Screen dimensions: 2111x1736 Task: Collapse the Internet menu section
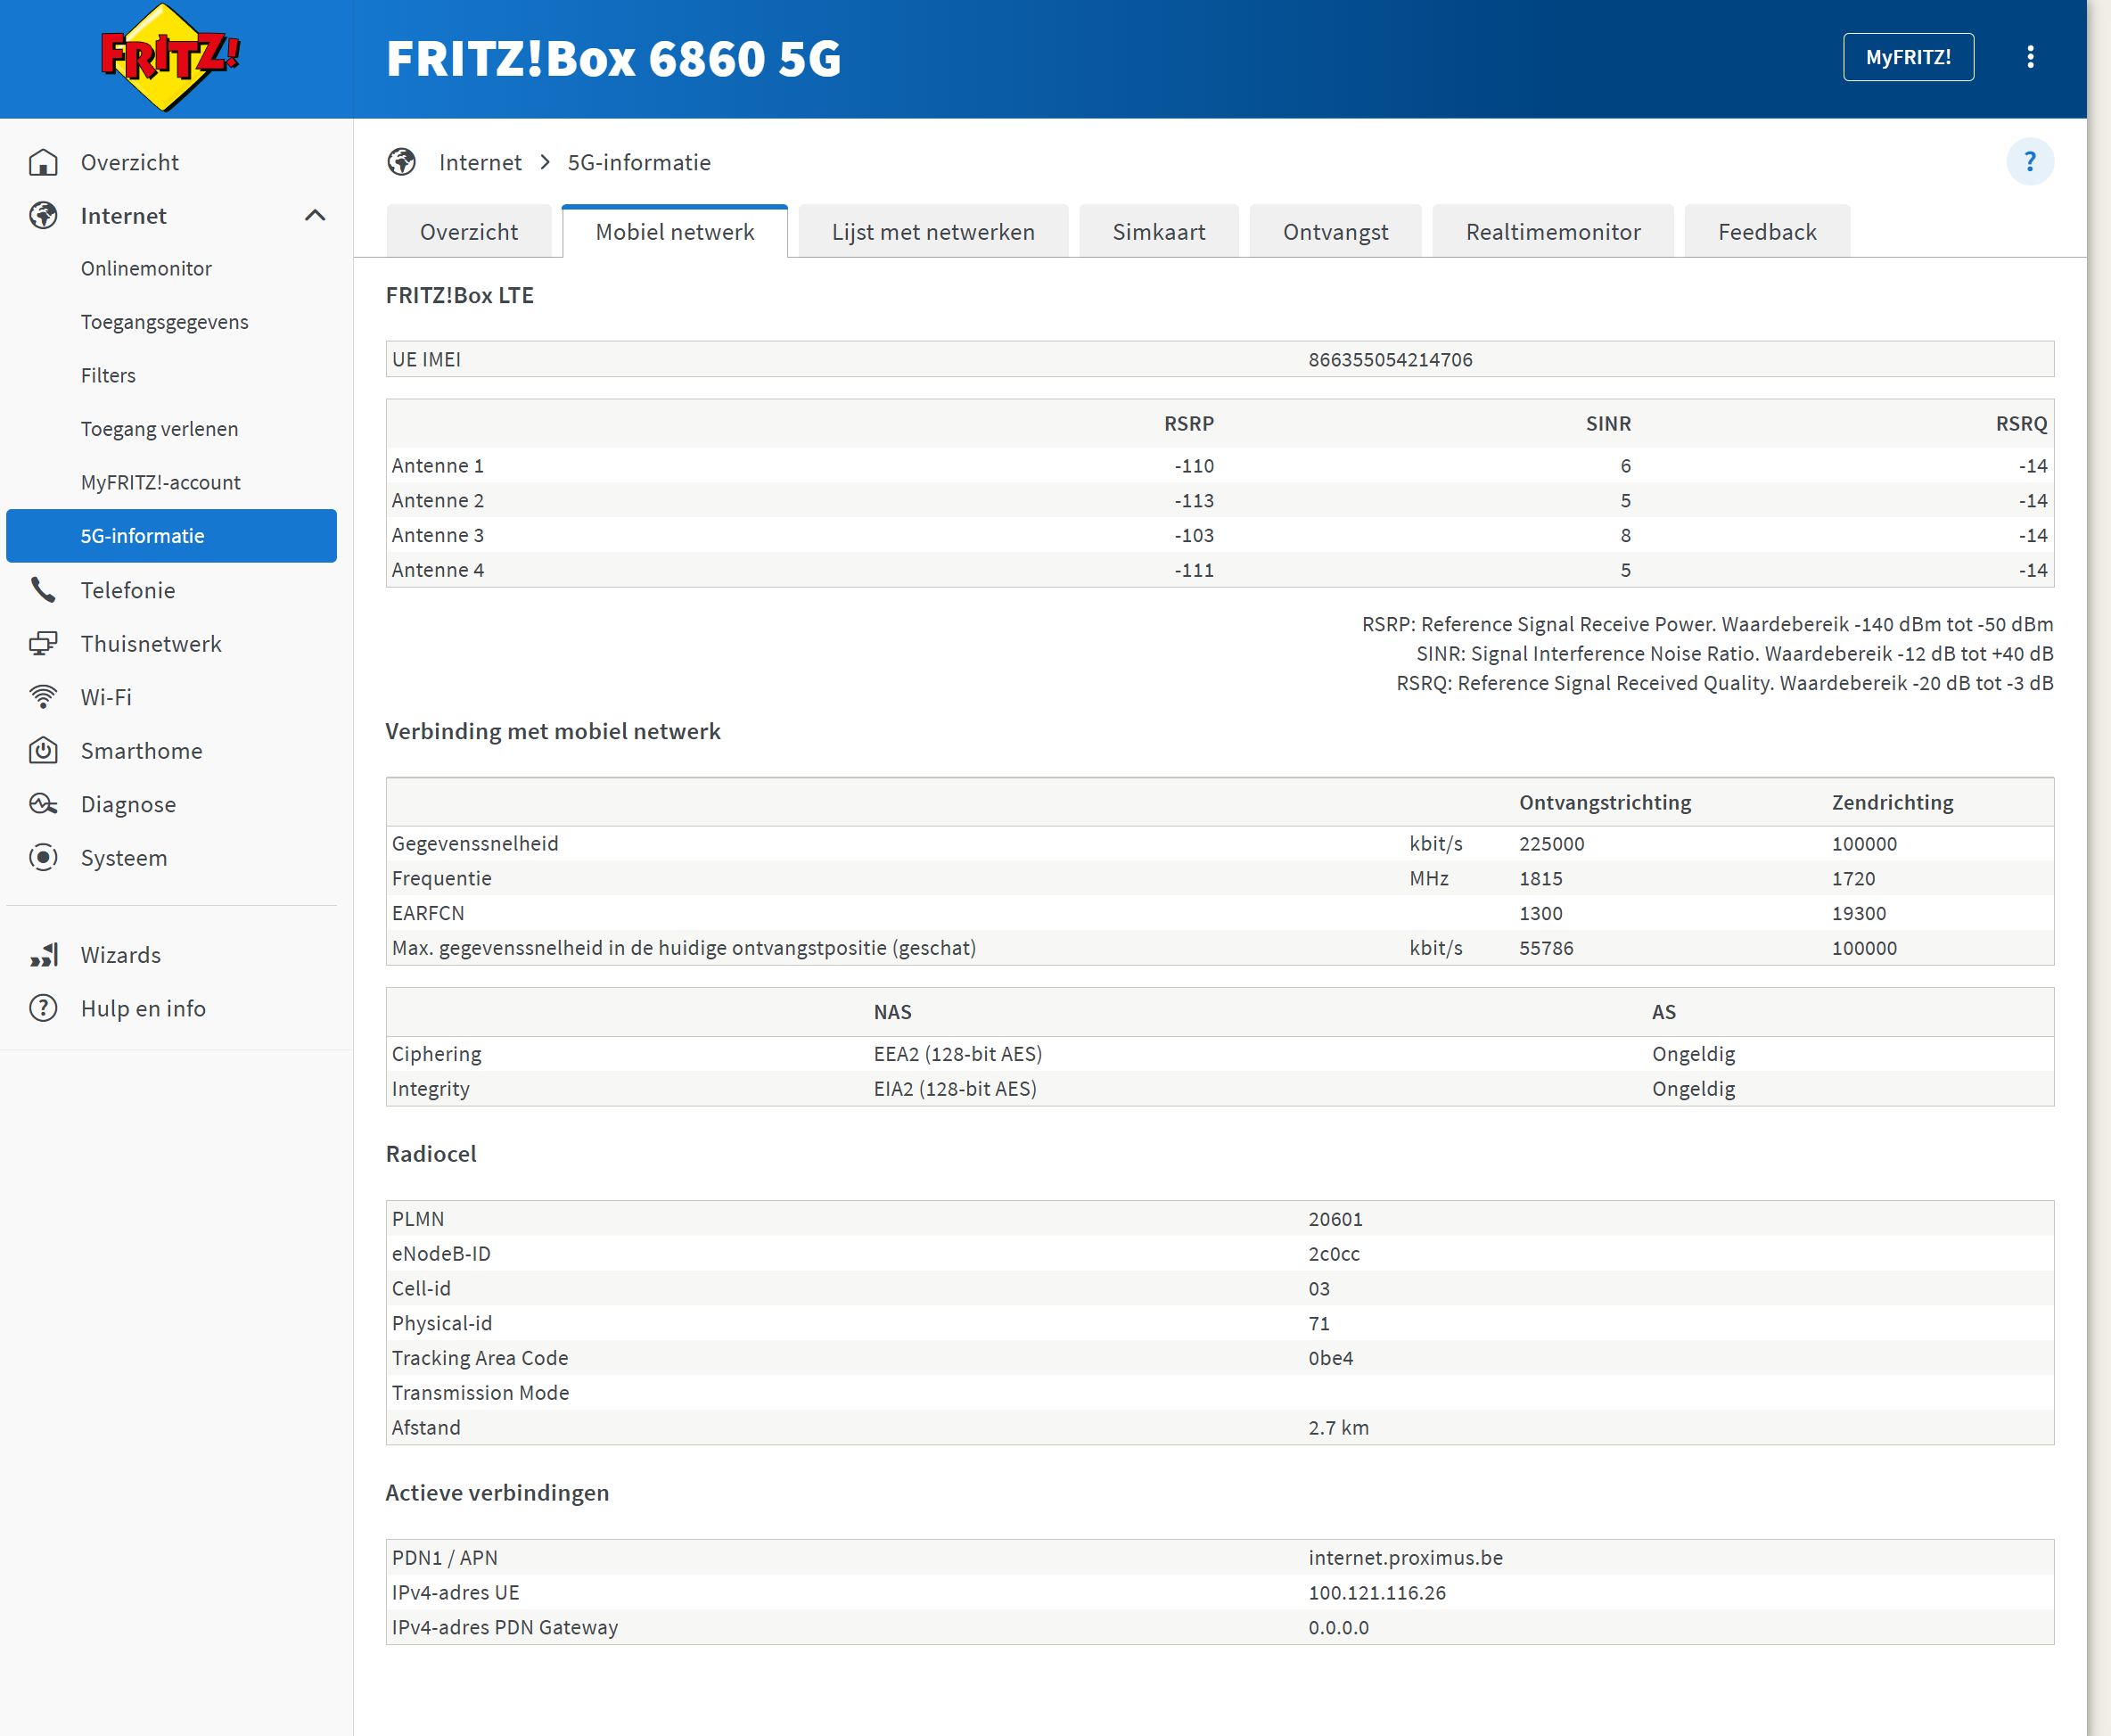[x=315, y=216]
